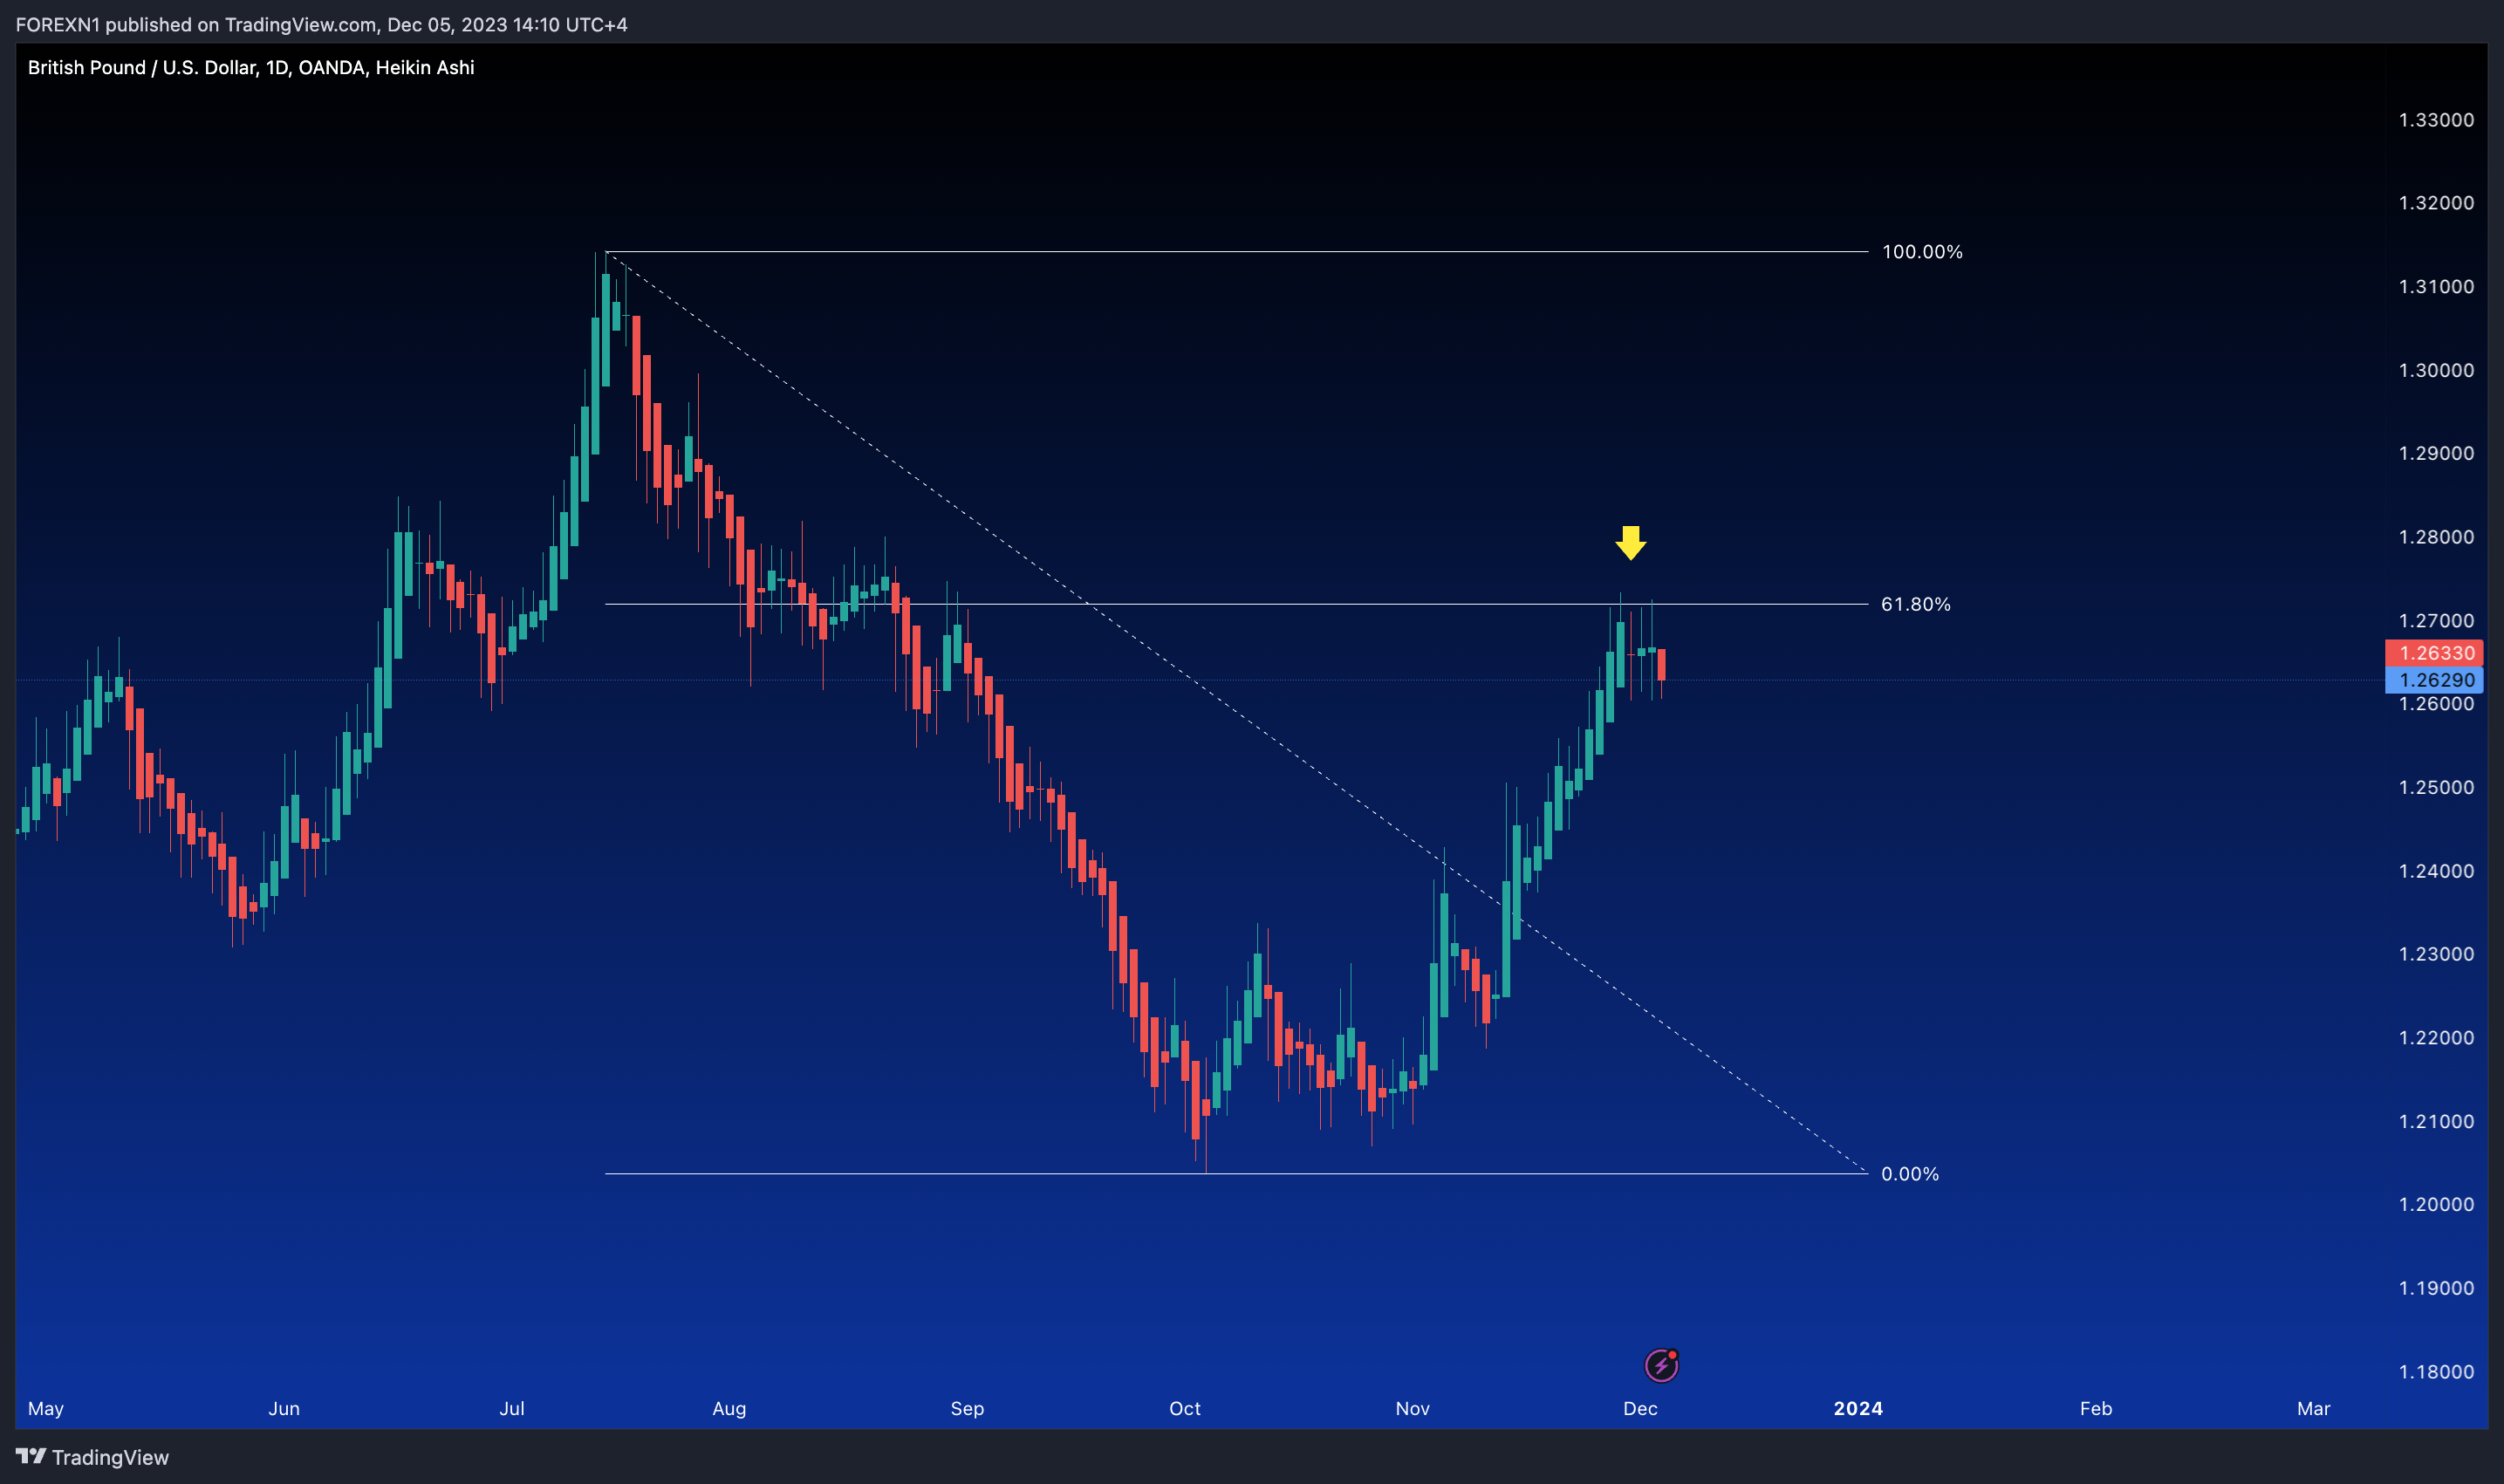Click the Mar label on the time axis

(2313, 1409)
